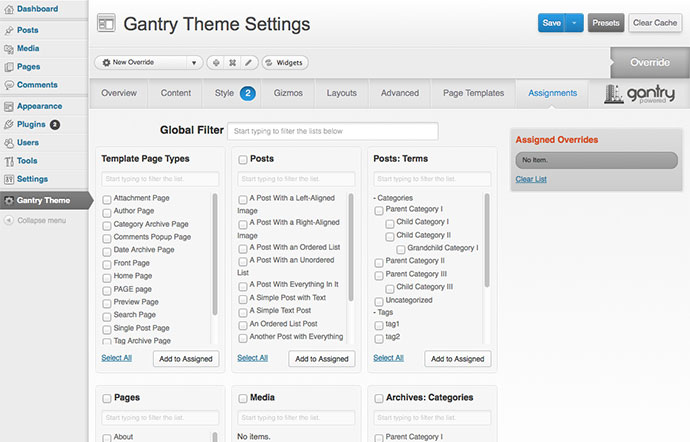Click the Global Filter text field
The height and width of the screenshot is (442, 690).
[331, 131]
